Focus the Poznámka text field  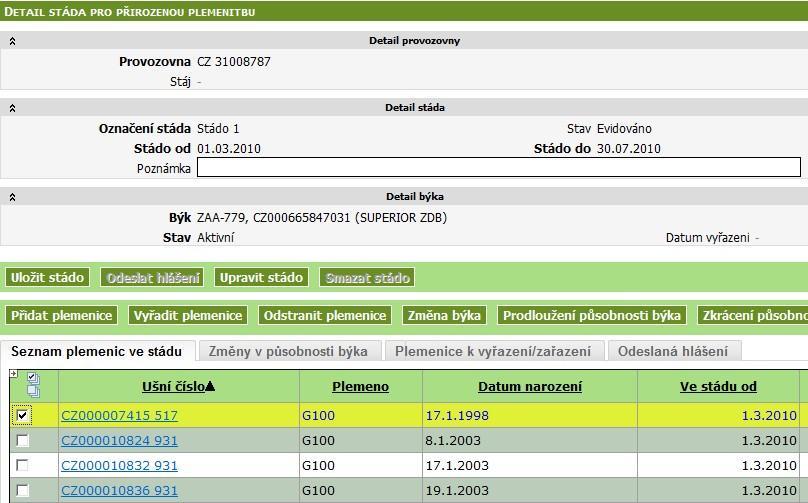coord(499,167)
